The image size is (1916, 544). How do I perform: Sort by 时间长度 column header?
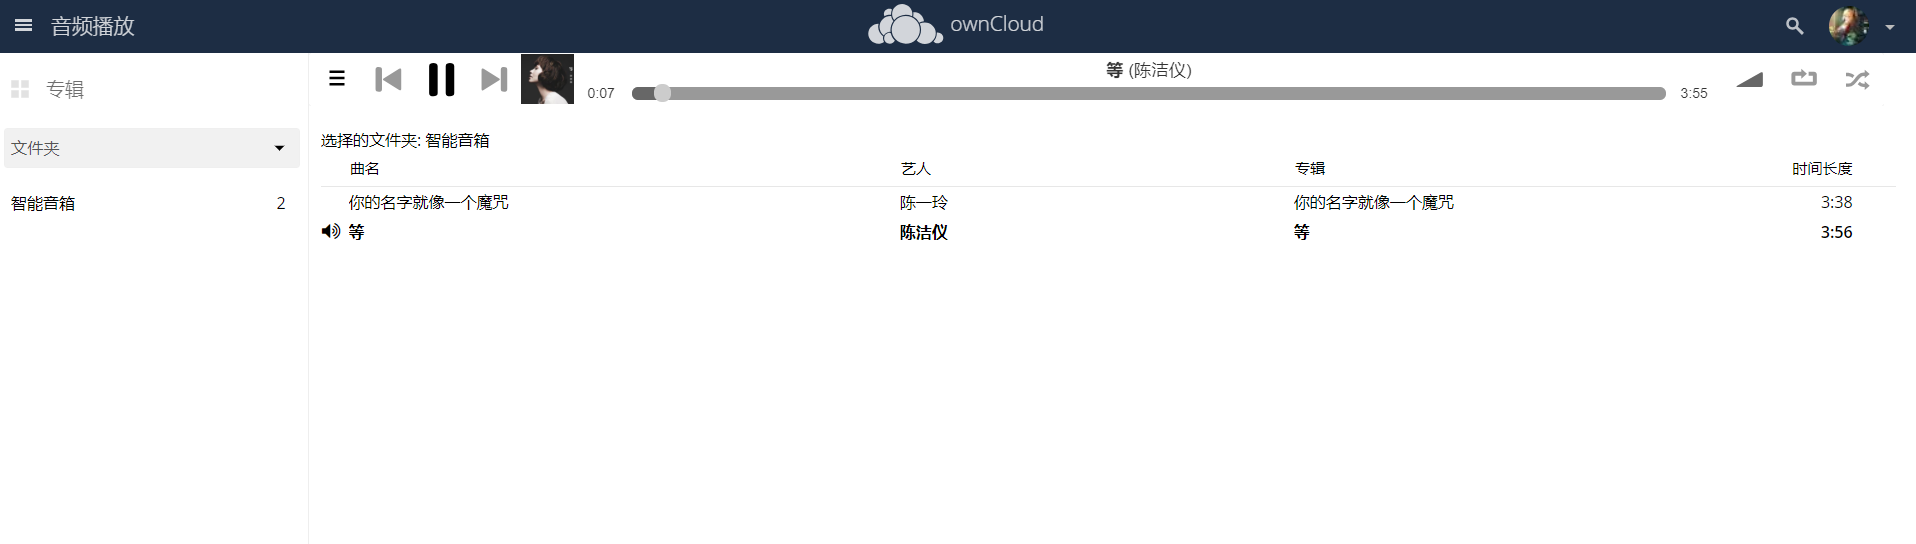(x=1822, y=169)
